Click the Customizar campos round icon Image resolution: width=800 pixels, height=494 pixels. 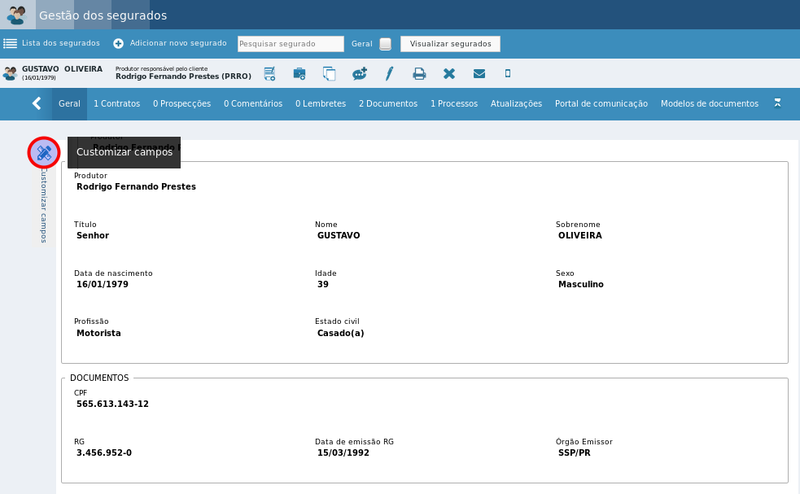tap(44, 152)
